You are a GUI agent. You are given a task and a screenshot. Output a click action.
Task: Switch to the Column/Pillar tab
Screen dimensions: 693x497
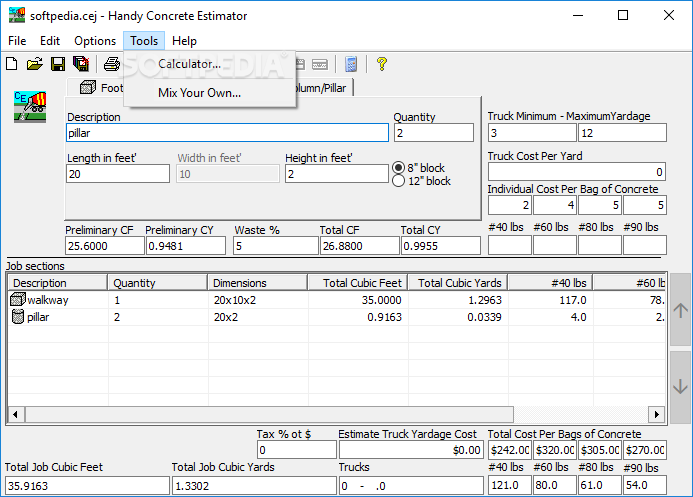pos(324,88)
